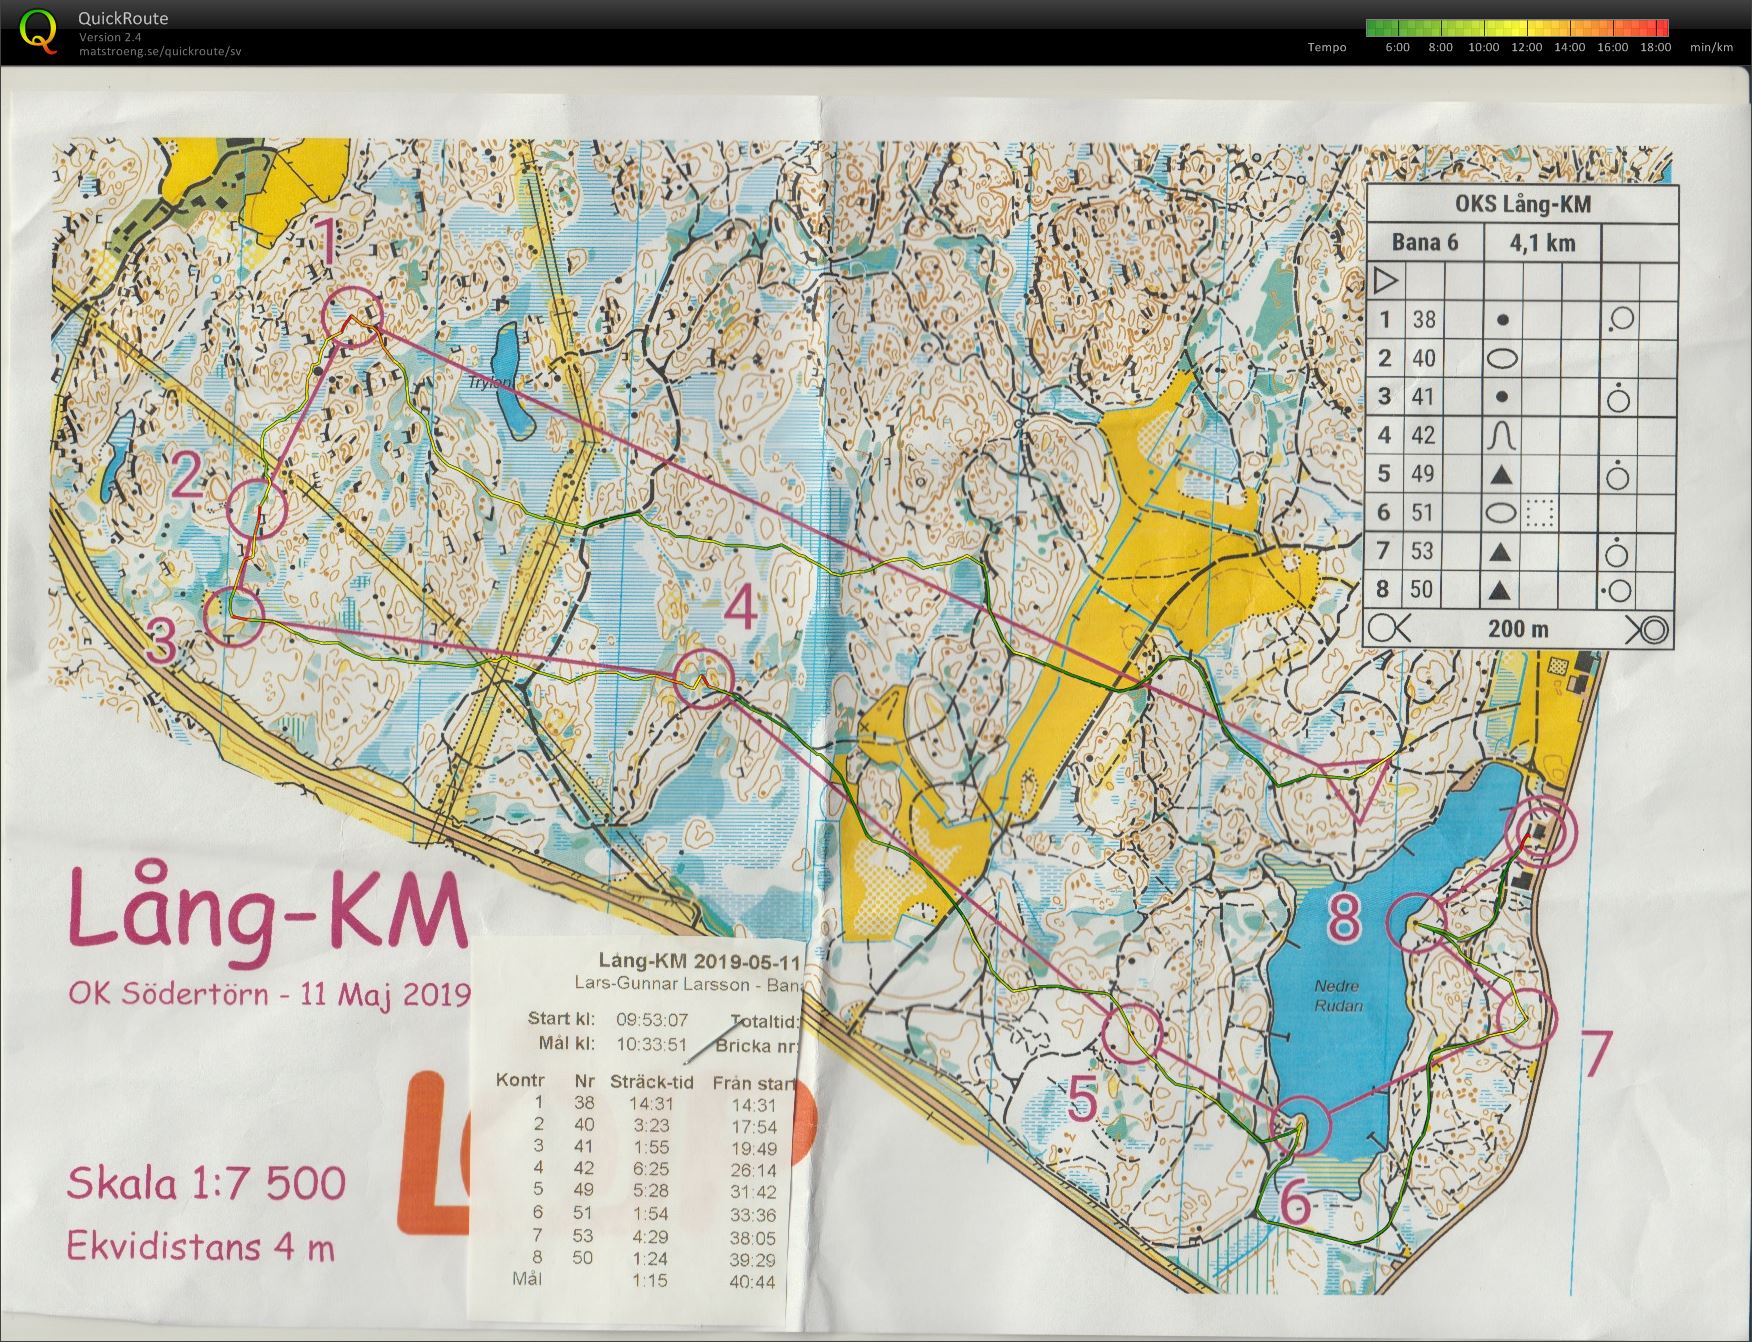1752x1342 pixels.
Task: Click control circle 7 on the map
Action: pos(1528,1017)
